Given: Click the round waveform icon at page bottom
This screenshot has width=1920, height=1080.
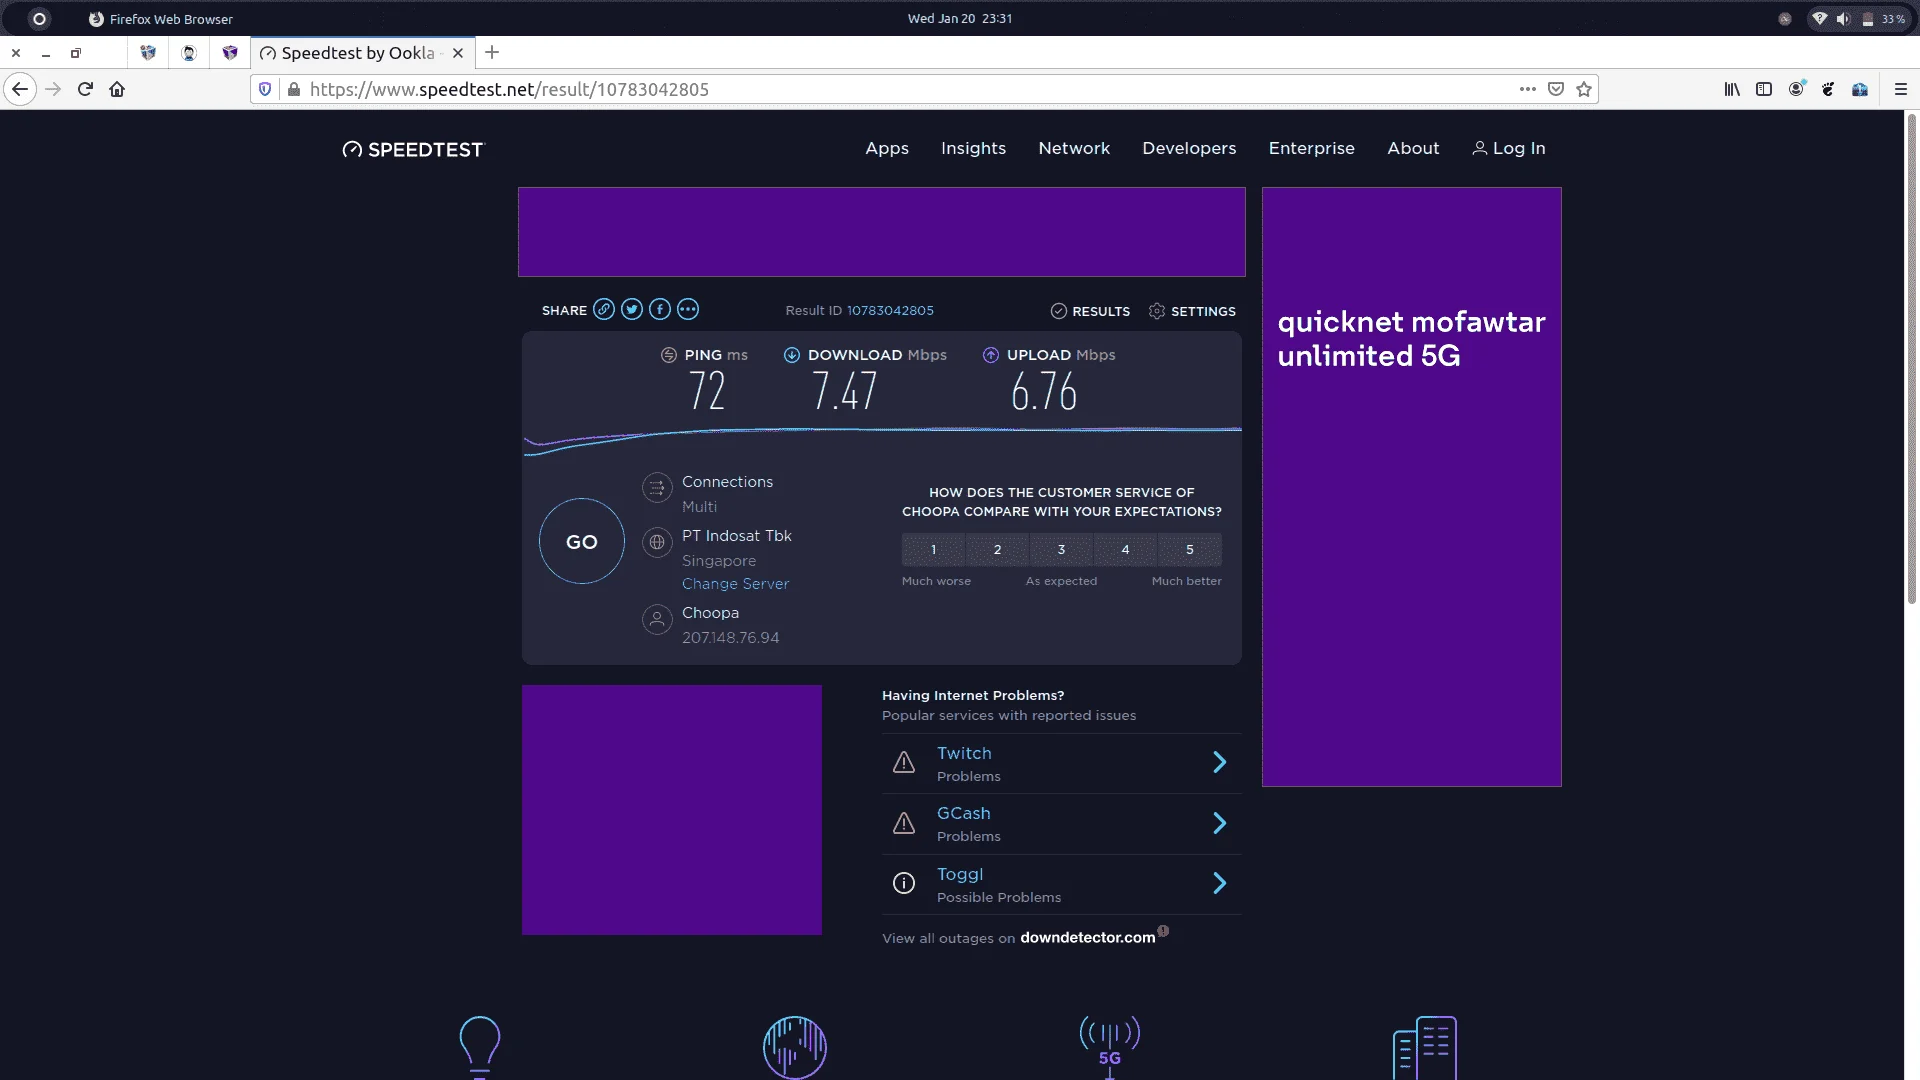Looking at the screenshot, I should (x=794, y=1047).
